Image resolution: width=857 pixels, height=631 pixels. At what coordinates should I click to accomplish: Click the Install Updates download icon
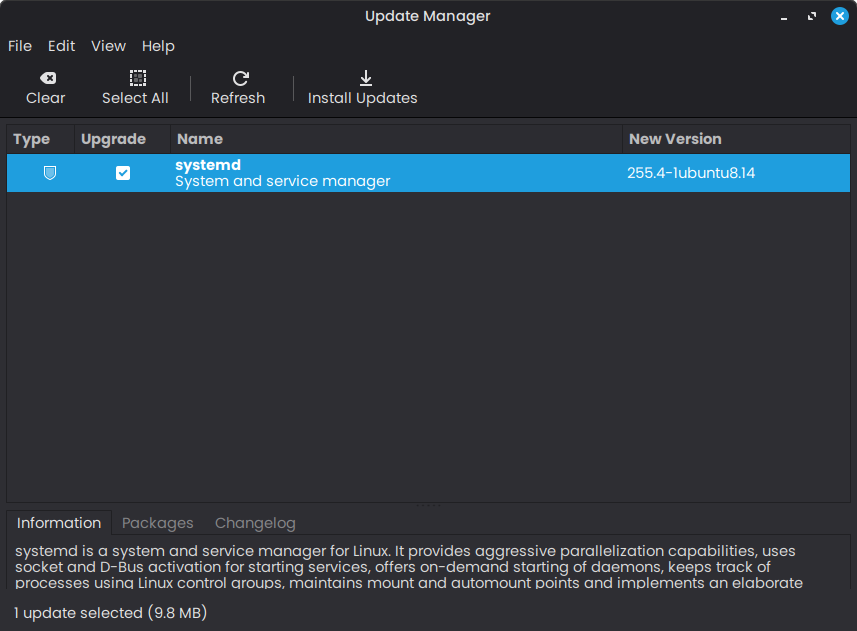365,78
